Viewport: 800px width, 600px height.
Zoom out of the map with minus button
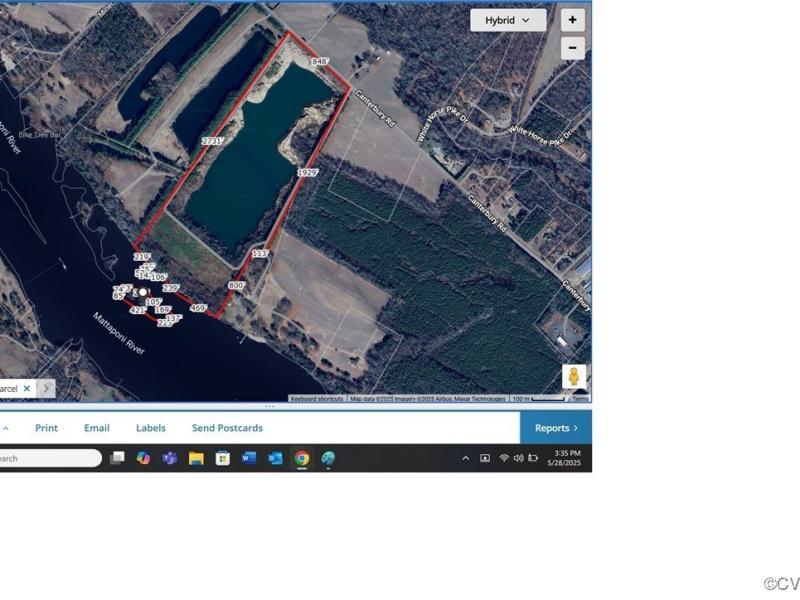tap(572, 48)
